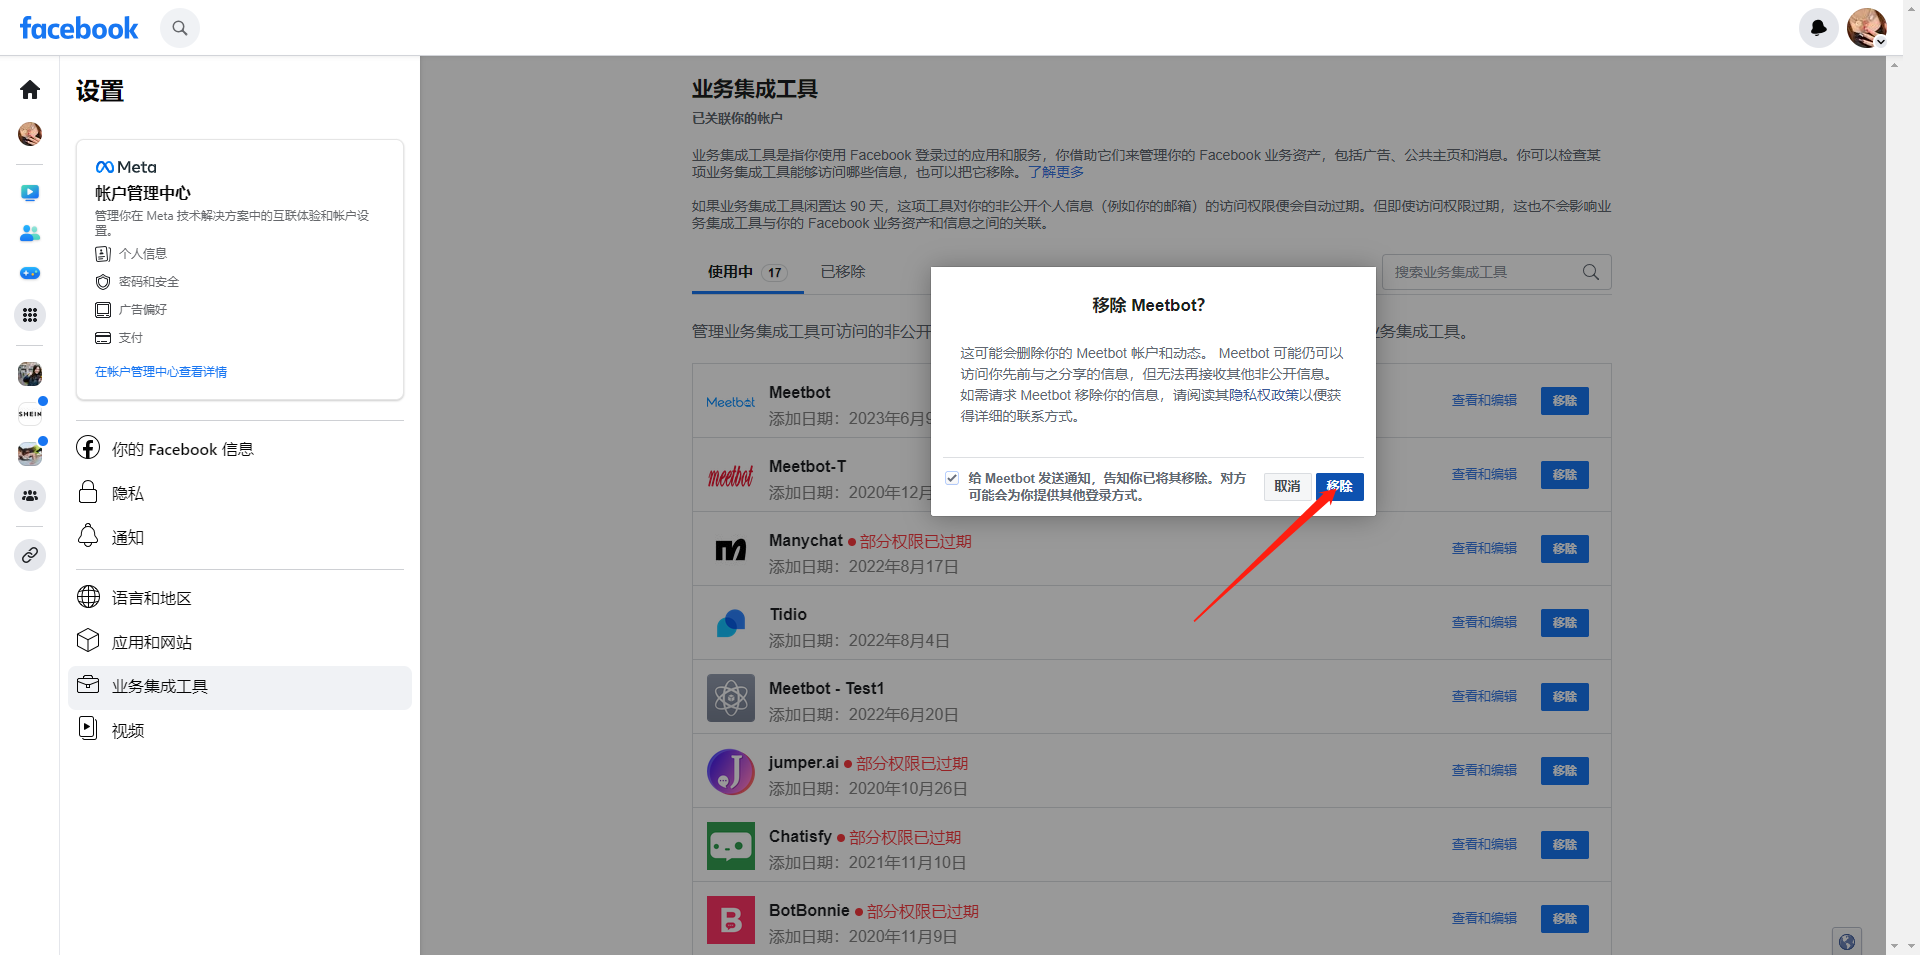The height and width of the screenshot is (955, 1920).
Task: Click 在帐户管理中心查看详情 link
Action: [161, 372]
